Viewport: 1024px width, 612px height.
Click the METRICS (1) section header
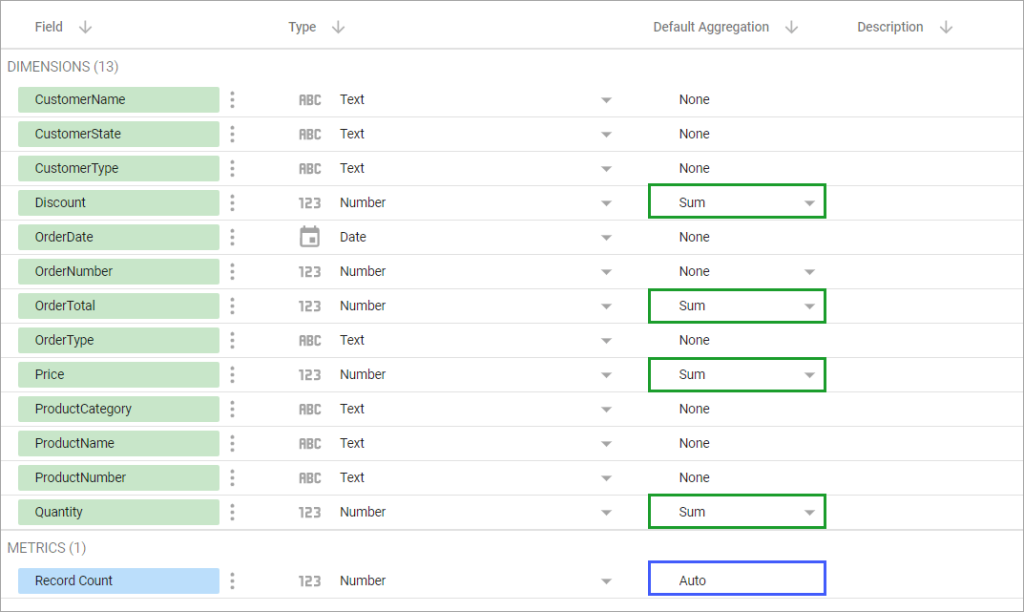click(x=49, y=547)
